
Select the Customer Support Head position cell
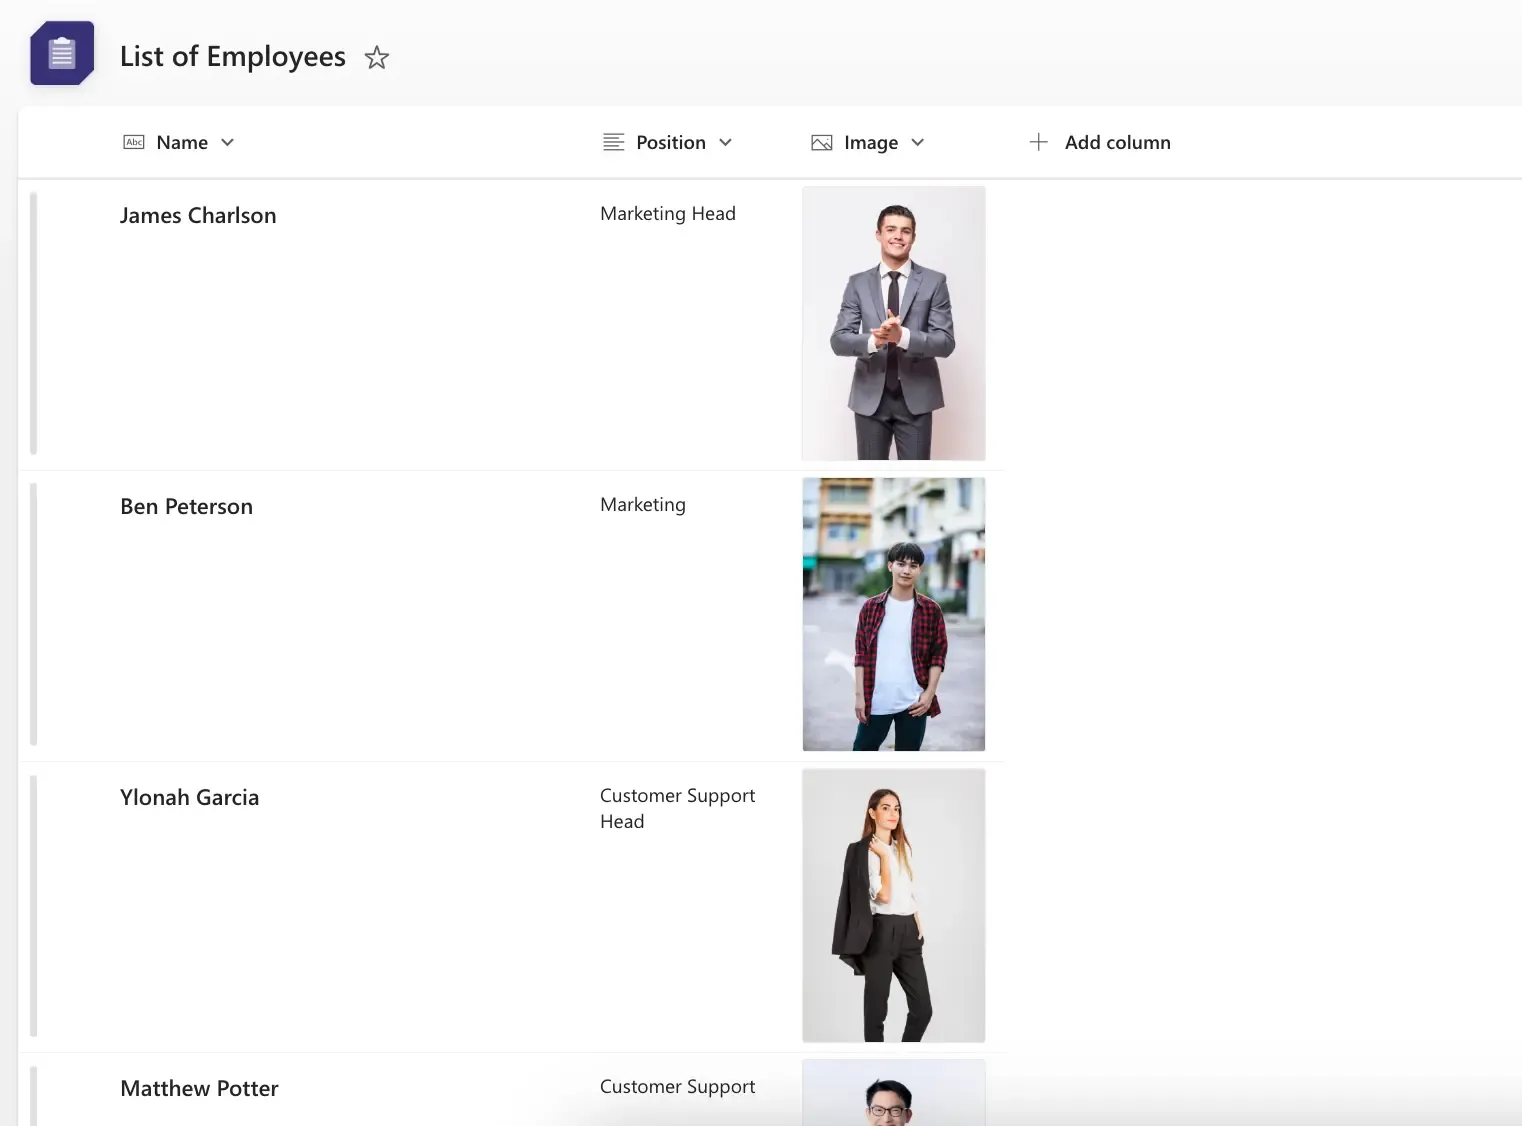coord(677,808)
